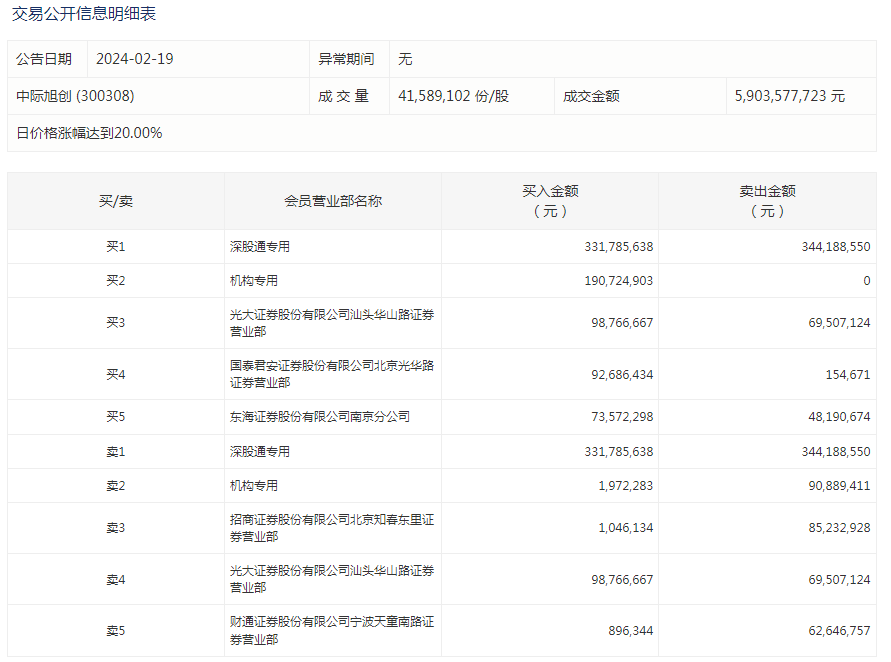Click 机构专用 in the 卖2 row
The height and width of the screenshot is (662, 891).
[254, 486]
